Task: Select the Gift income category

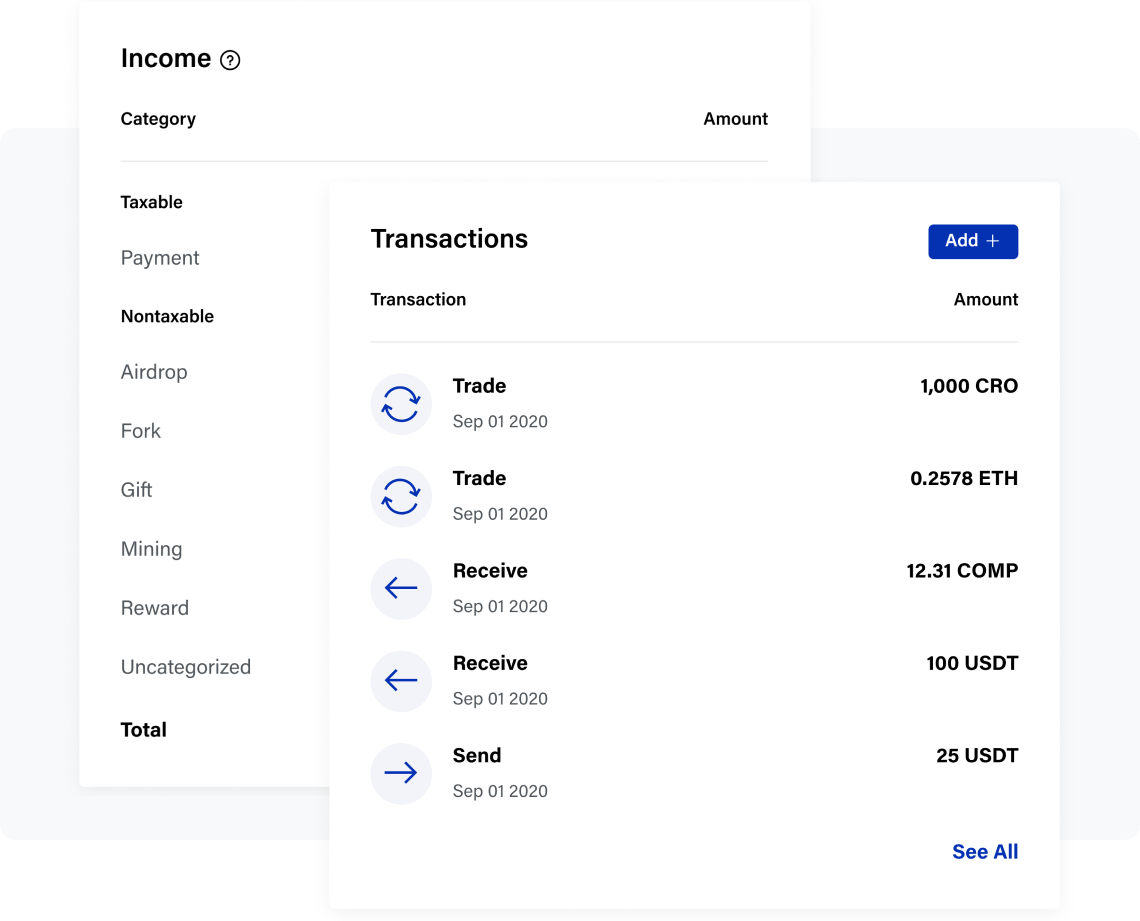Action: coord(137,490)
